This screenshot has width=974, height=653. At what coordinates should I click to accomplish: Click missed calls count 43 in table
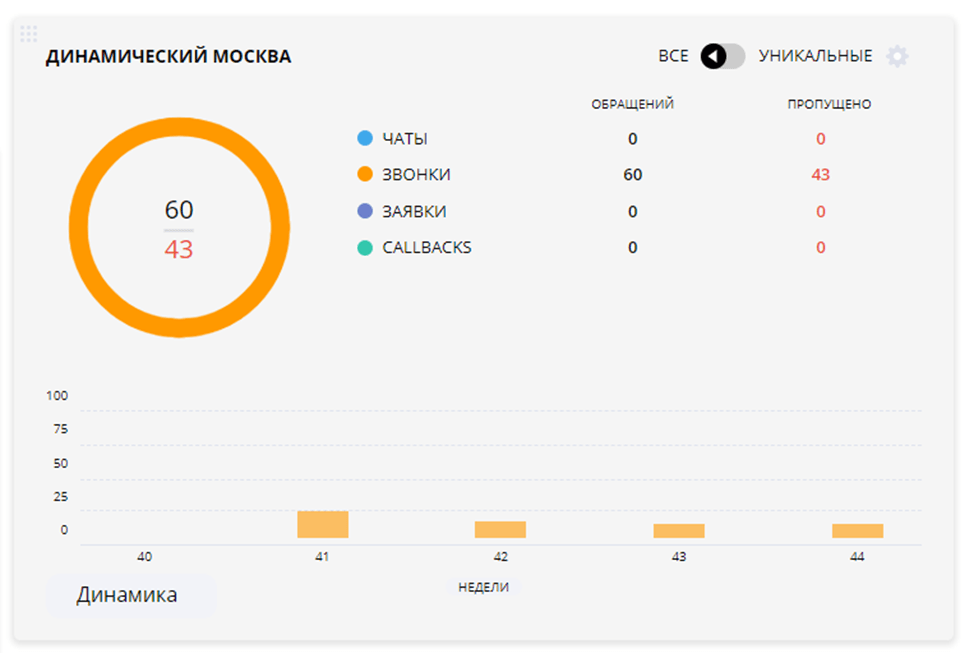(x=820, y=175)
